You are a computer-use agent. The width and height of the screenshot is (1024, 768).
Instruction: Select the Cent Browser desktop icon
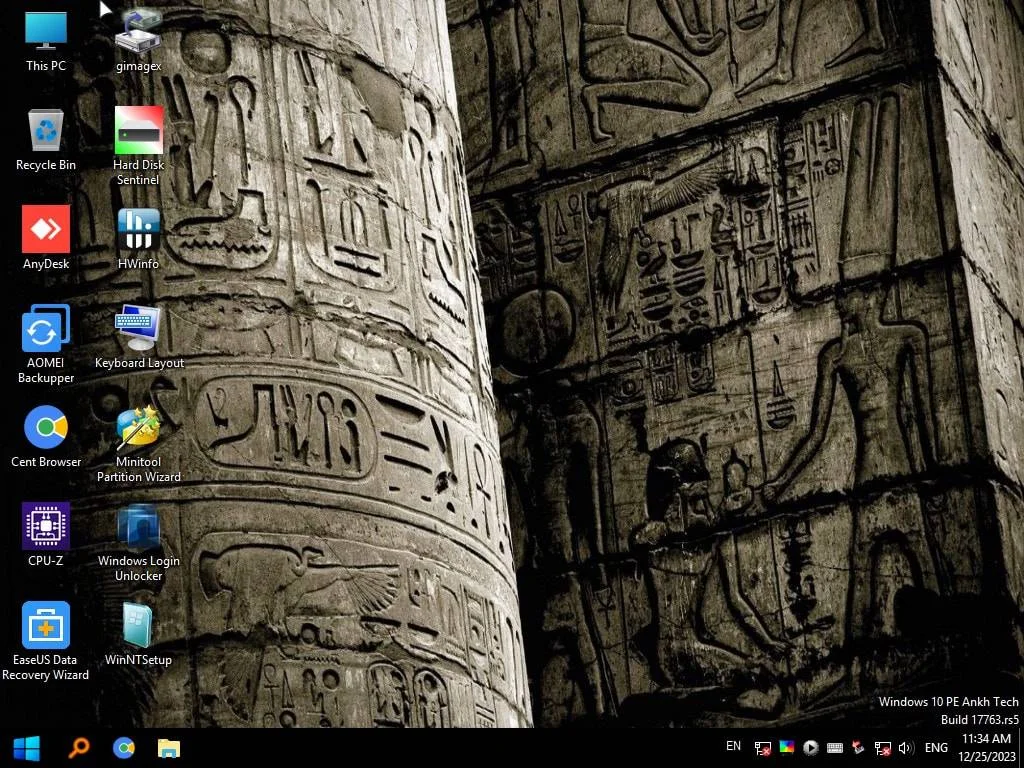[x=46, y=436]
